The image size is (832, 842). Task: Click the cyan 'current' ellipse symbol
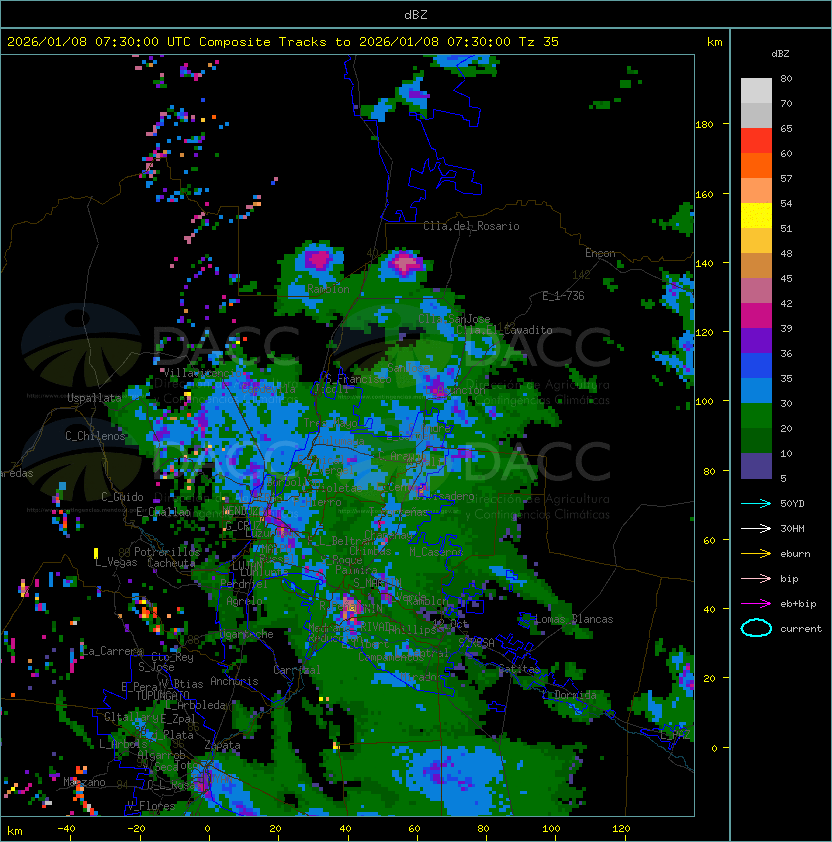[x=756, y=628]
